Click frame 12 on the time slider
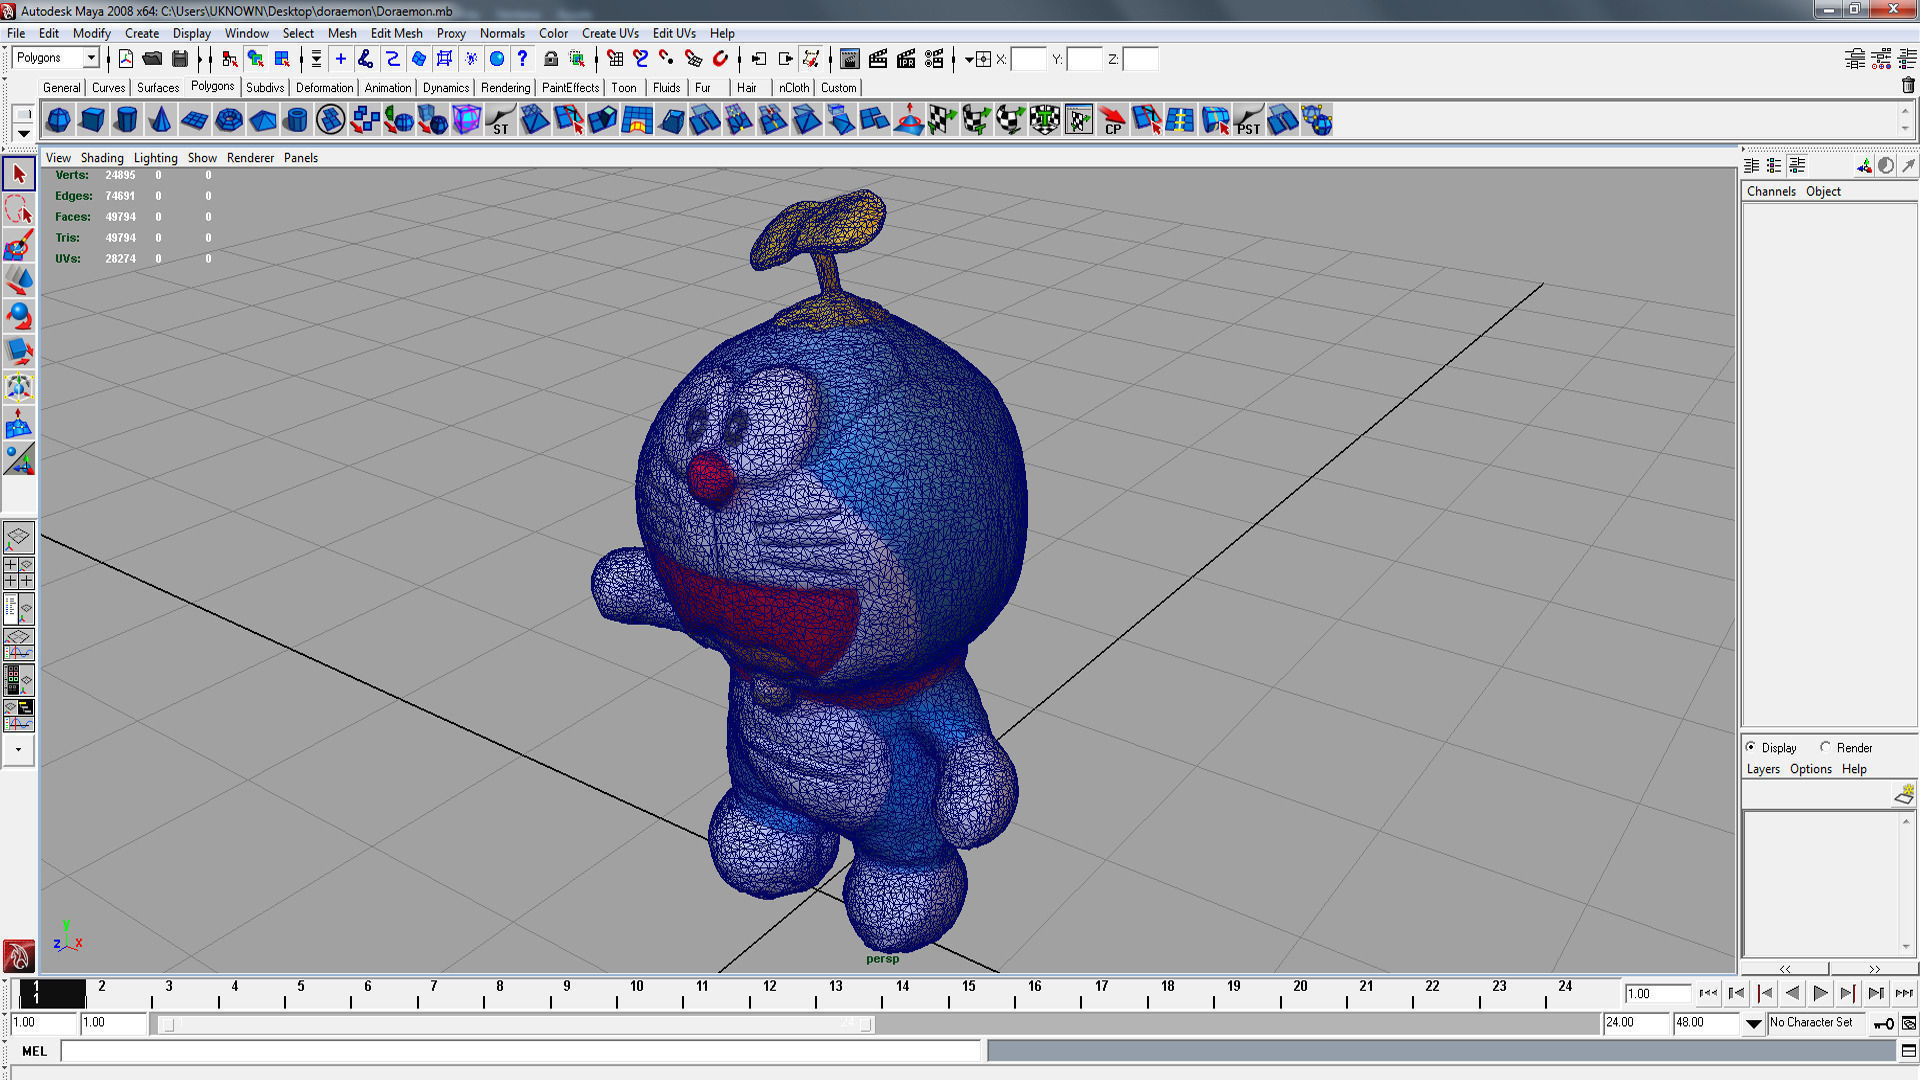Image resolution: width=1920 pixels, height=1080 pixels. click(769, 987)
